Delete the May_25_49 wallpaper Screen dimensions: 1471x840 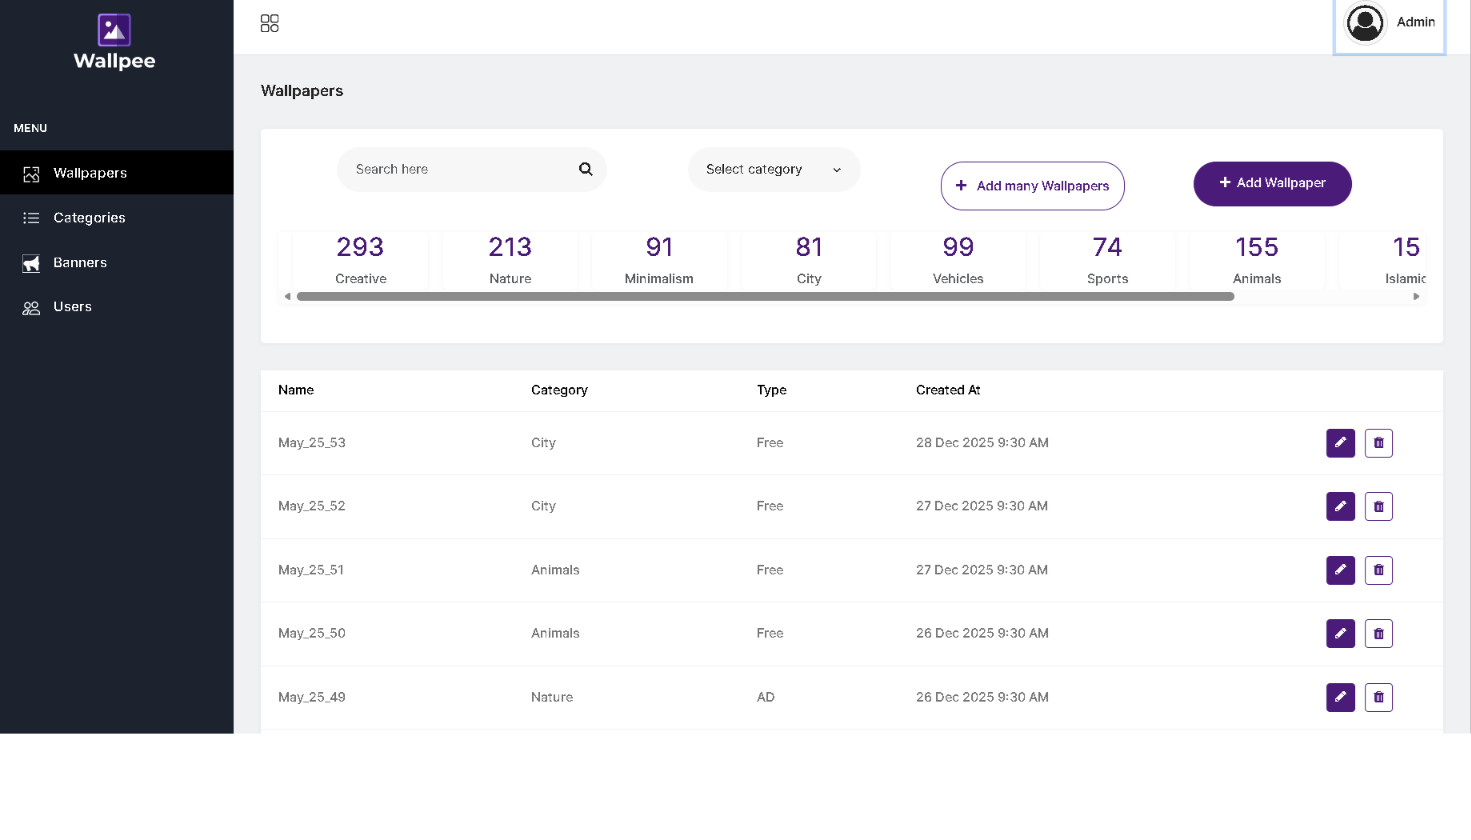1379,697
